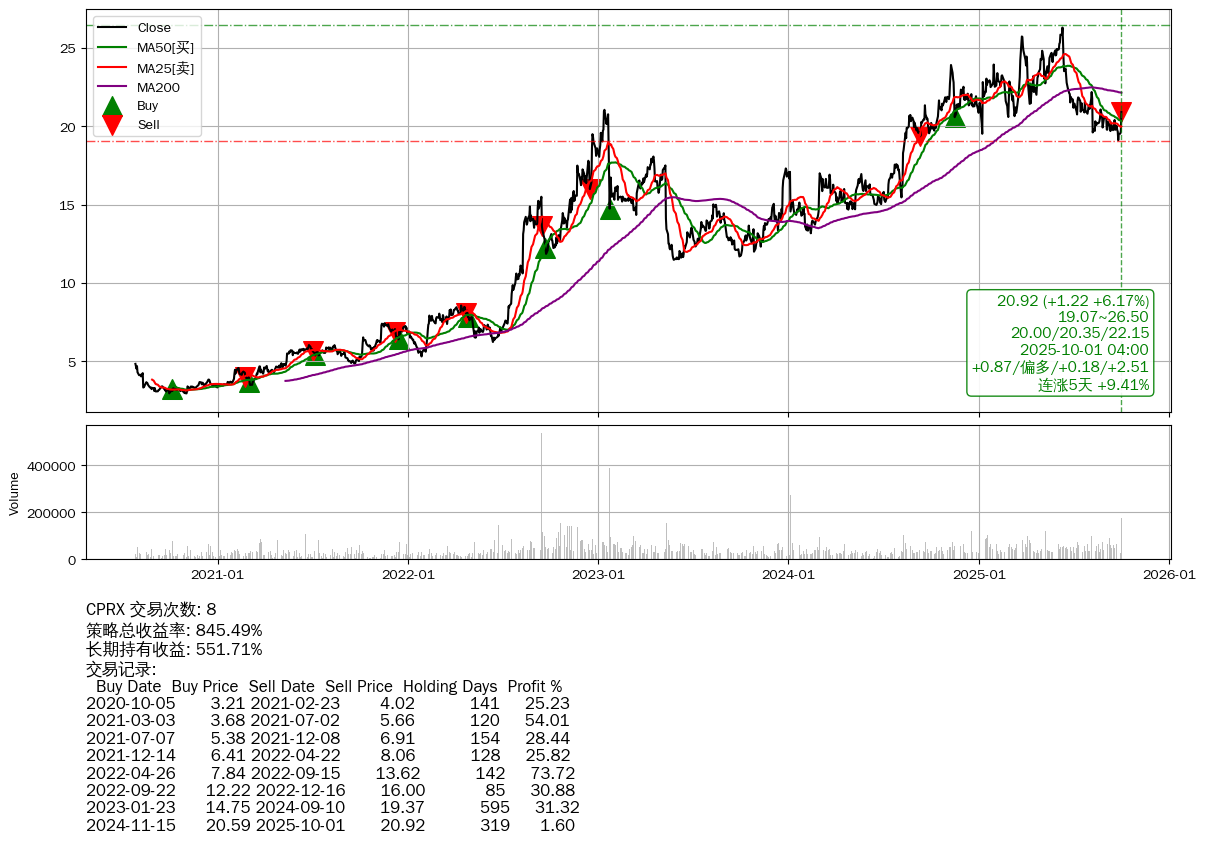Select the trade row bought on 2023-01-23
The image size is (1206, 843).
tap(332, 807)
